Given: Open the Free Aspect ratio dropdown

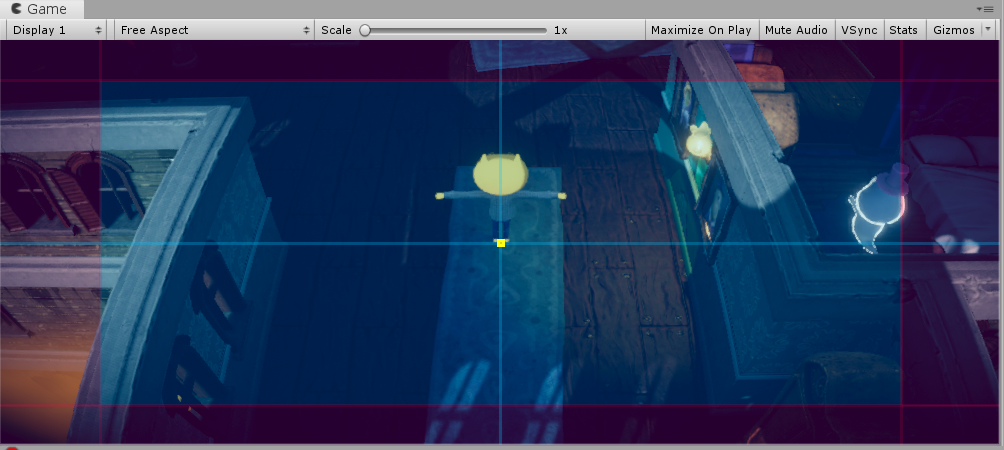Looking at the screenshot, I should (x=214, y=30).
